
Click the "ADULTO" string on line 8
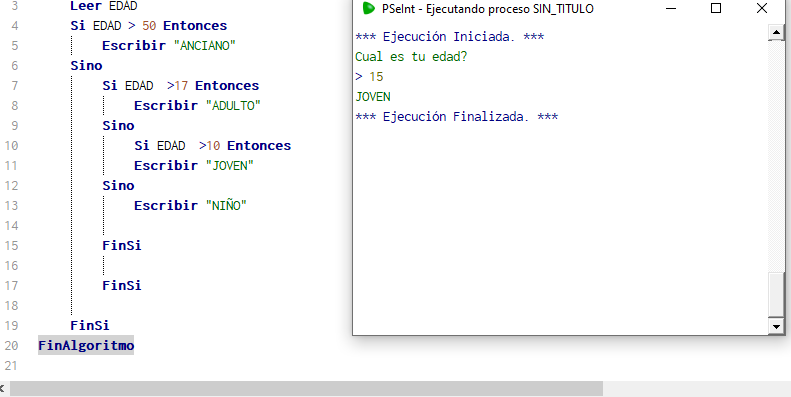pyautogui.click(x=233, y=105)
